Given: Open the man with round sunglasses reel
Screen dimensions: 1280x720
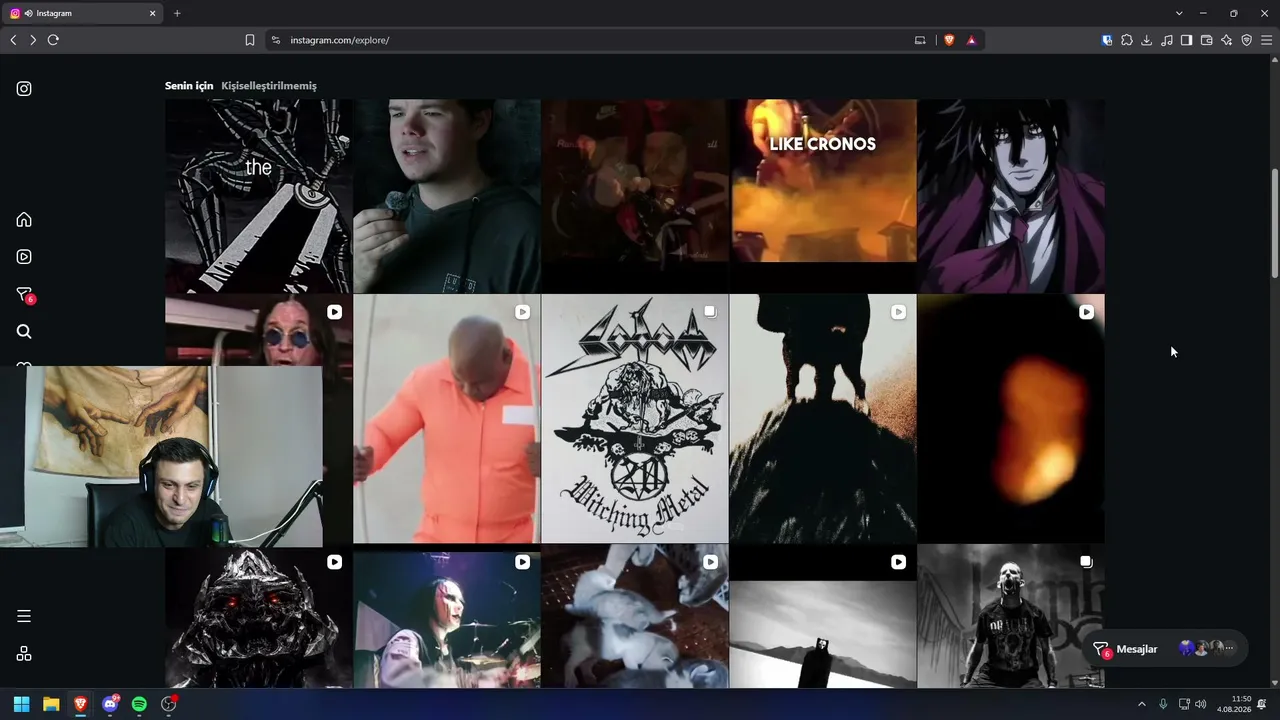Looking at the screenshot, I should pyautogui.click(x=259, y=330).
